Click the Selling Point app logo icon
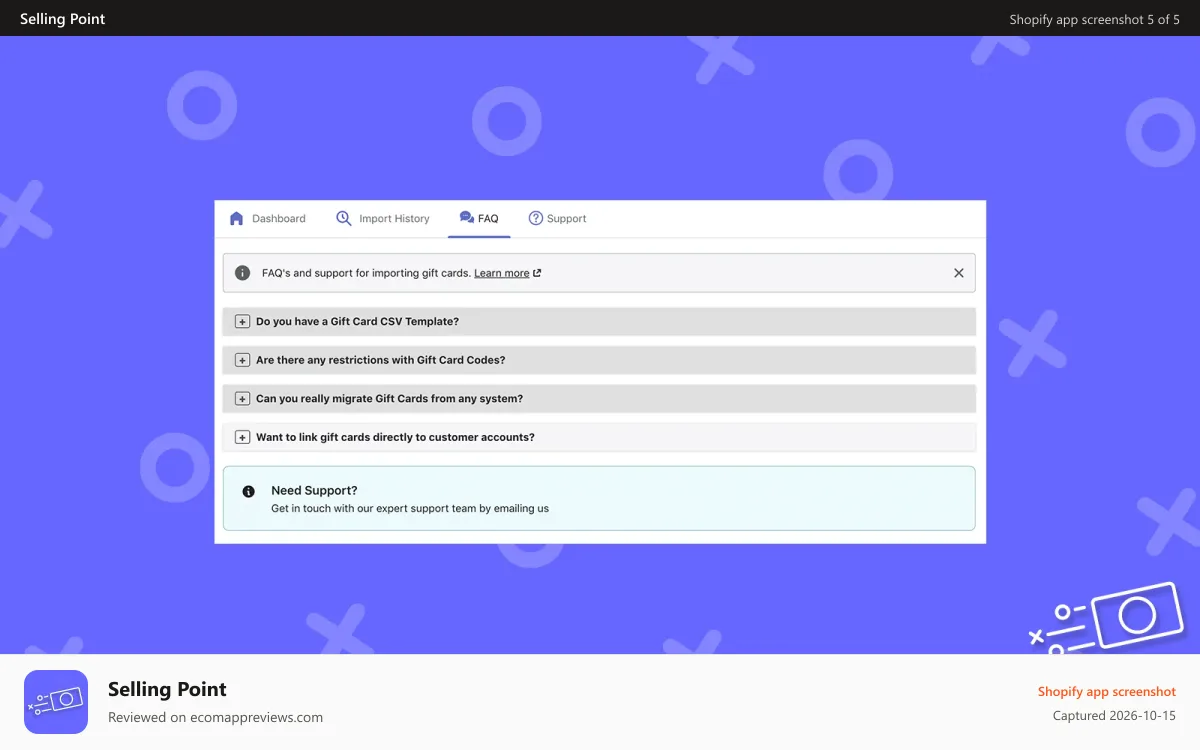The height and width of the screenshot is (750, 1200). pos(56,702)
